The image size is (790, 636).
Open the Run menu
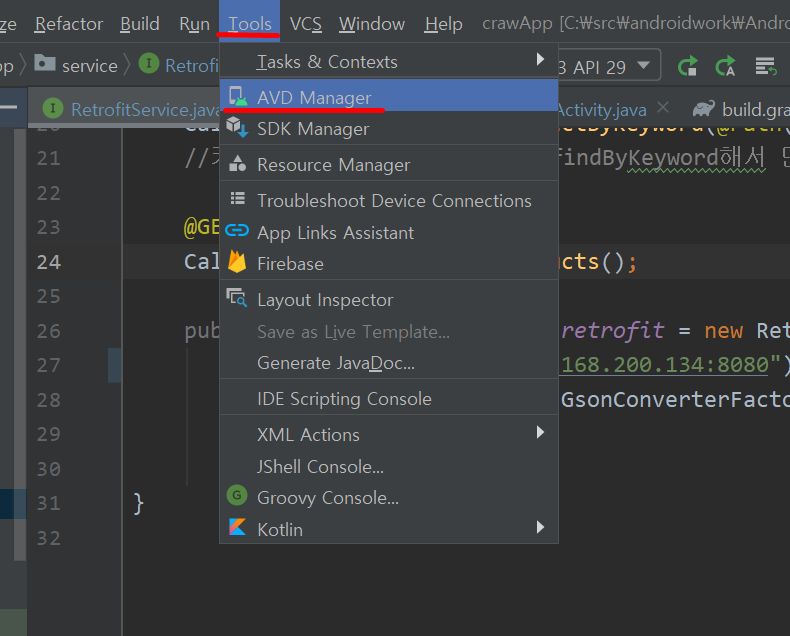tap(194, 24)
